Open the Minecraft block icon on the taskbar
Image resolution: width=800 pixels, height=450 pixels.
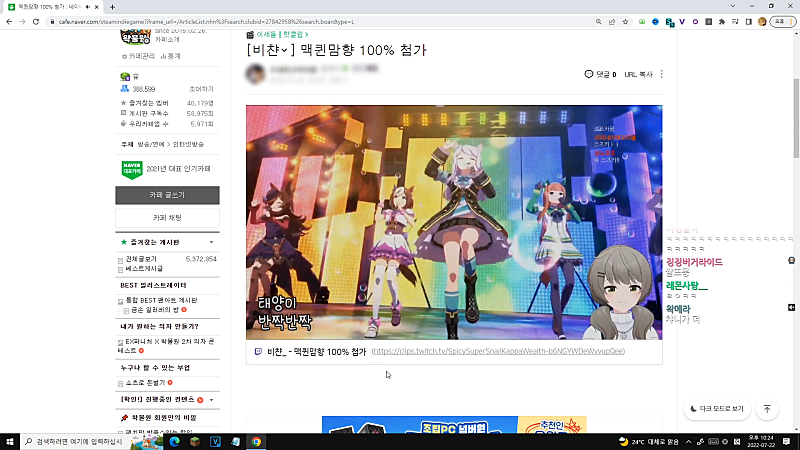pyautogui.click(x=195, y=441)
